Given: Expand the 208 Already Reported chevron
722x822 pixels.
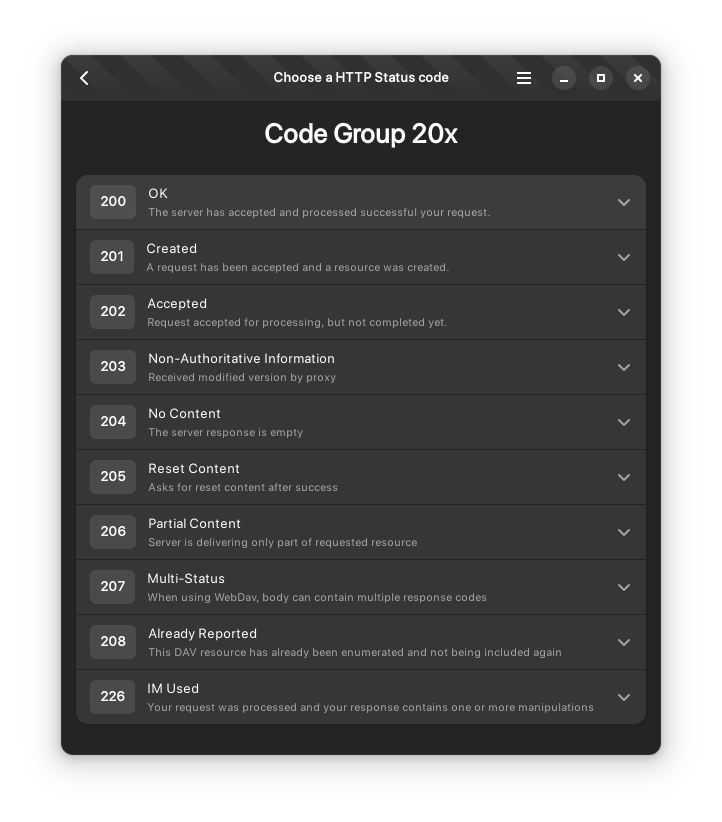Looking at the screenshot, I should (x=623, y=643).
